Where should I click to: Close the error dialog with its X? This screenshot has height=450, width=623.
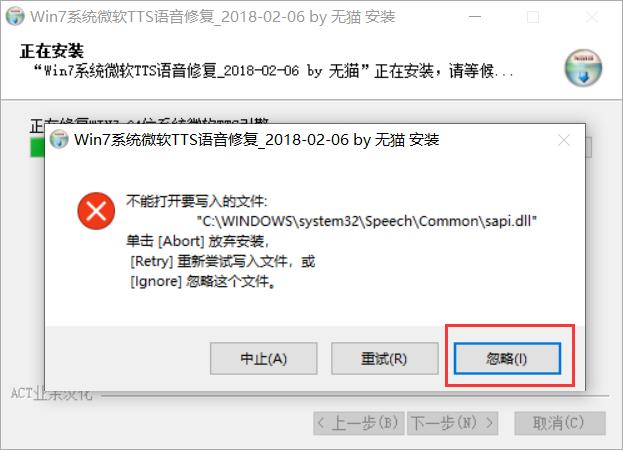click(x=564, y=140)
